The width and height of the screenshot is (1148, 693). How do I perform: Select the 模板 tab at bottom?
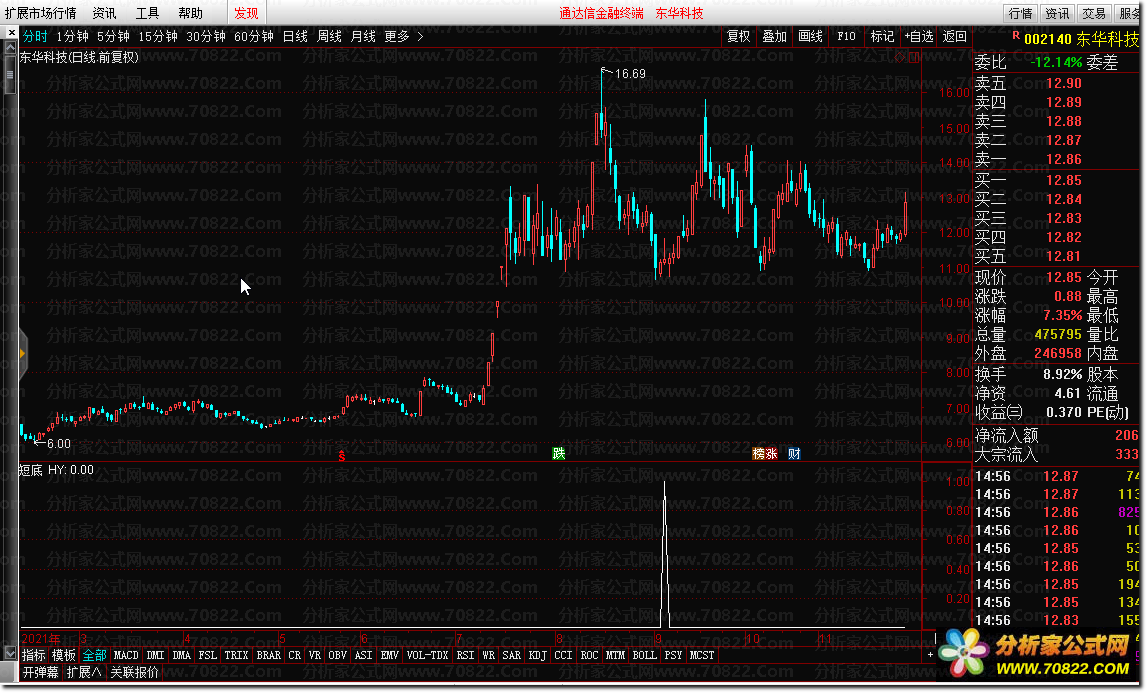point(64,655)
